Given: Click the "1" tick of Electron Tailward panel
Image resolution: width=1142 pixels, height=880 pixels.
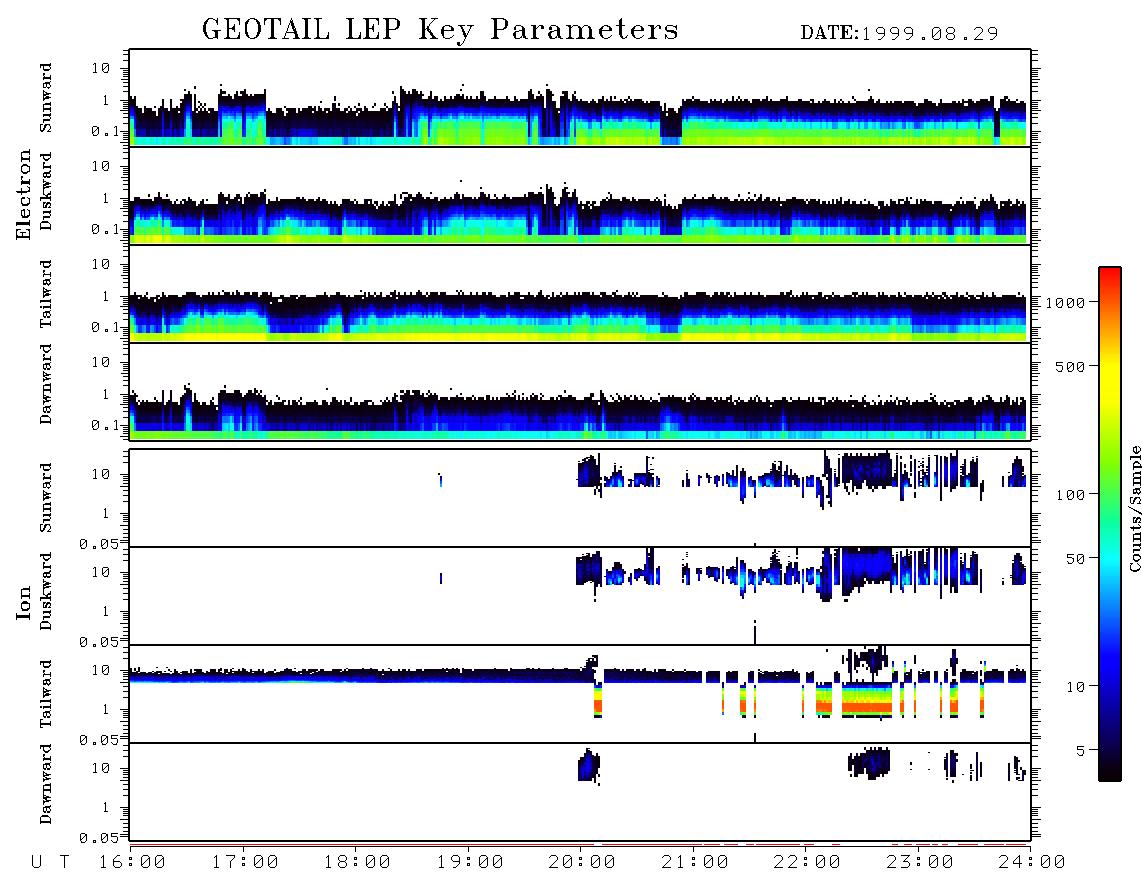Looking at the screenshot, I should click(x=106, y=296).
